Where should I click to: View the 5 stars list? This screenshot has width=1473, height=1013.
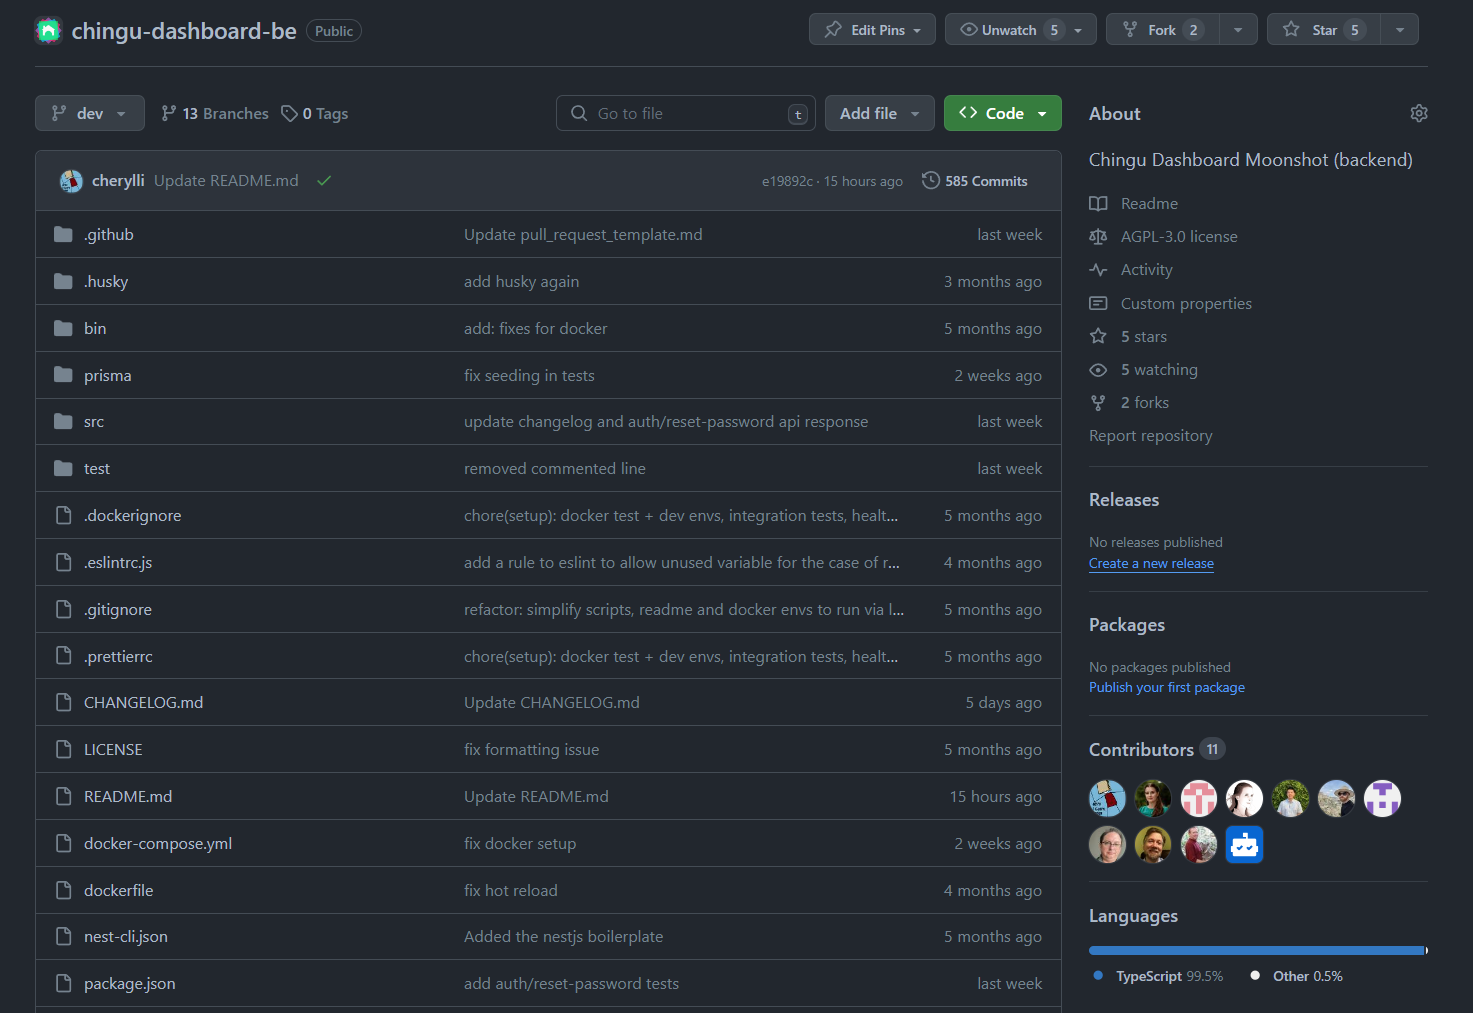pyautogui.click(x=1144, y=336)
